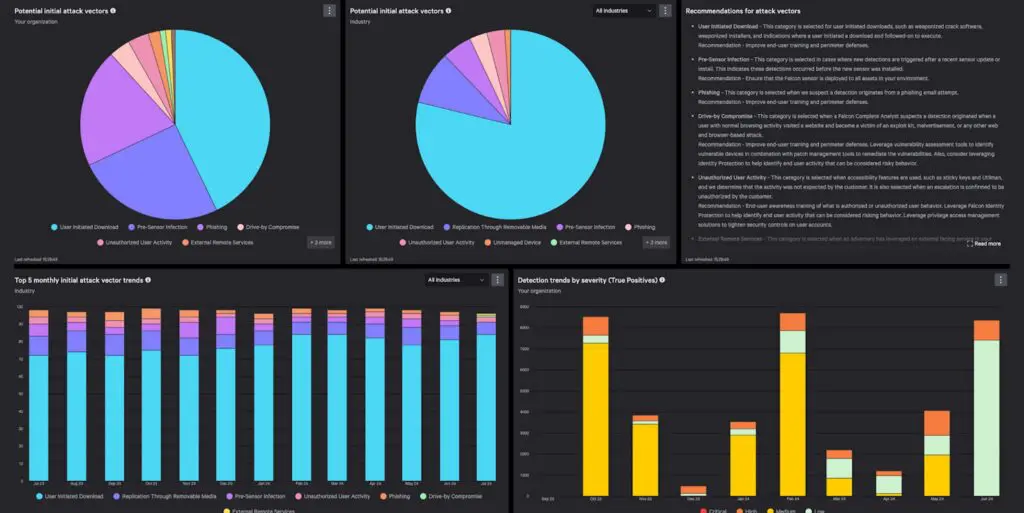
Task: Click info icon next to Recommendations for attack vectors
Action: point(806,11)
